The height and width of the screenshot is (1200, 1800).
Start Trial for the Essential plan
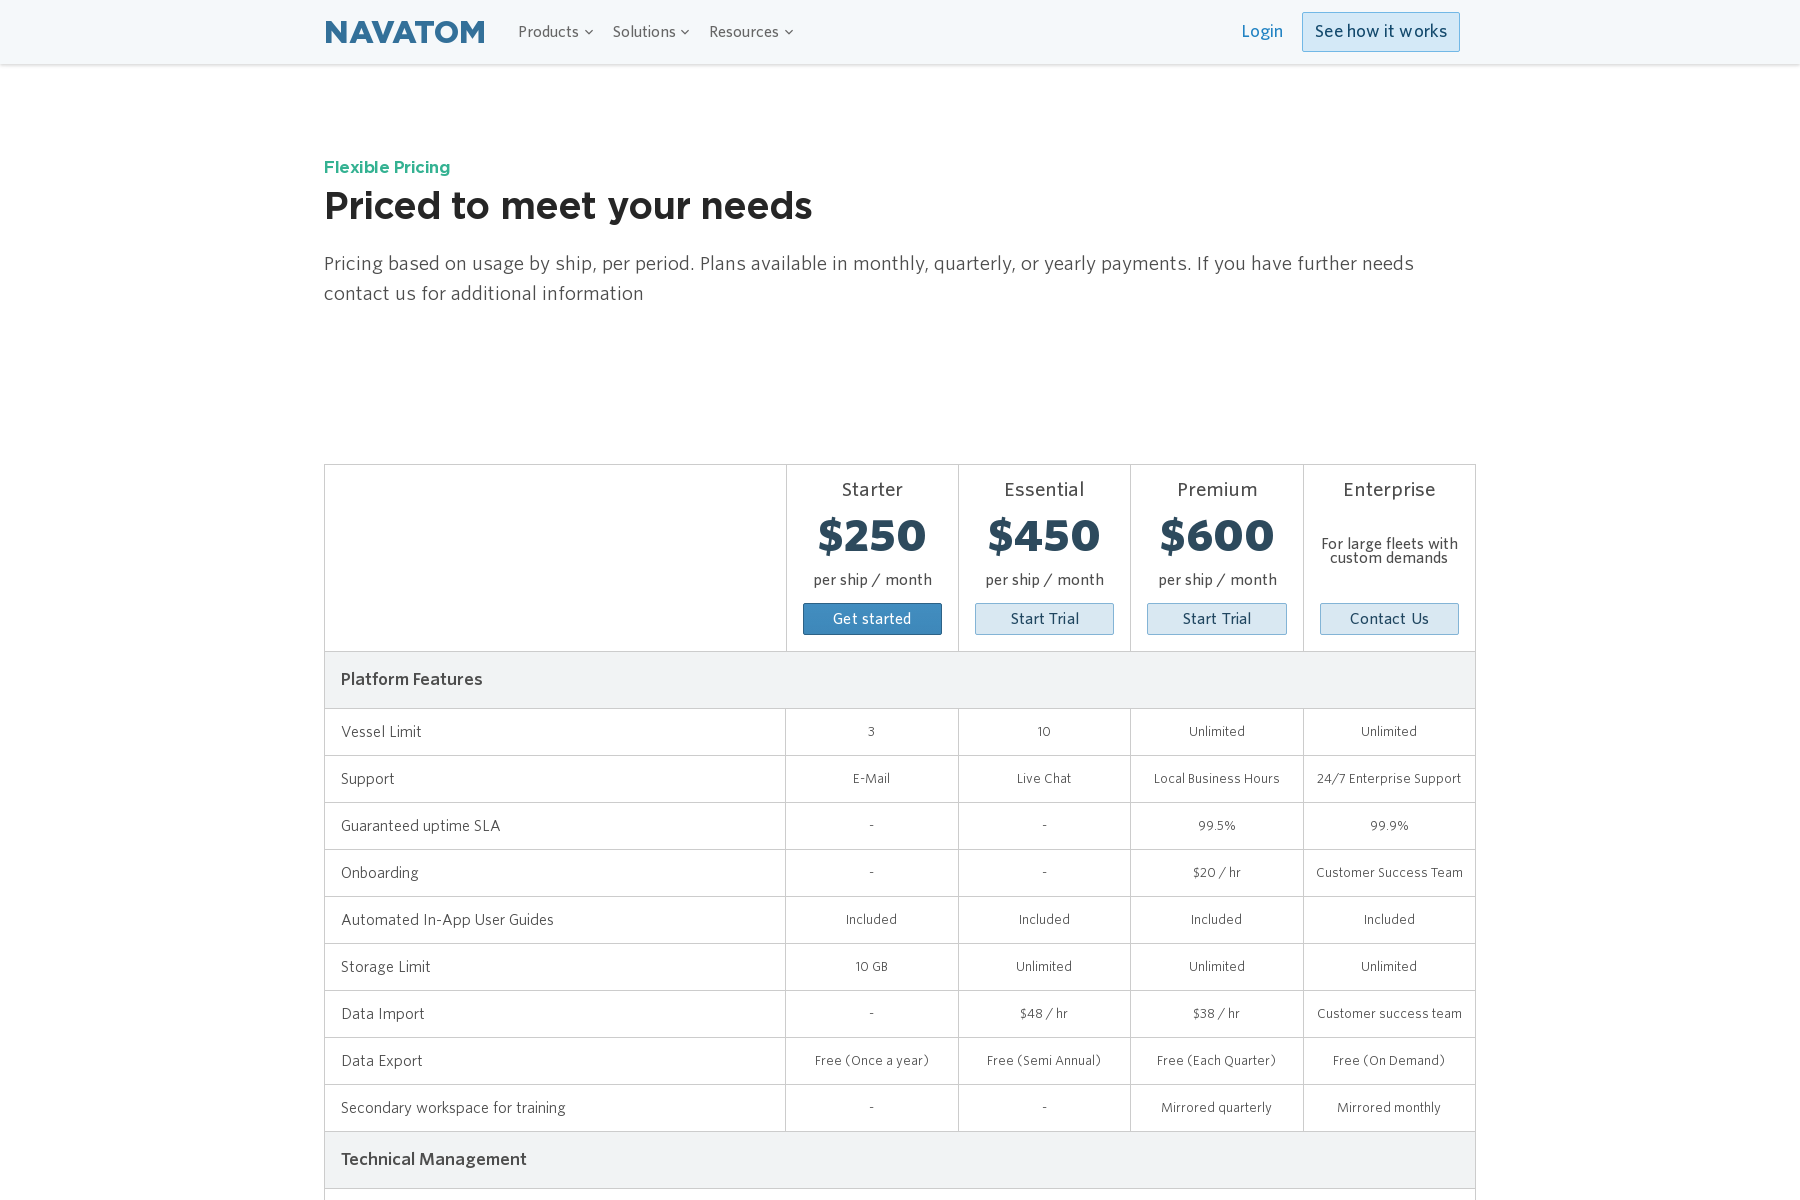(1044, 619)
